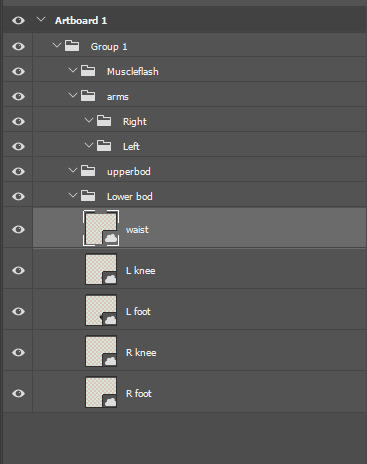
Task: Select the Lower bod group name
Action: (130, 196)
